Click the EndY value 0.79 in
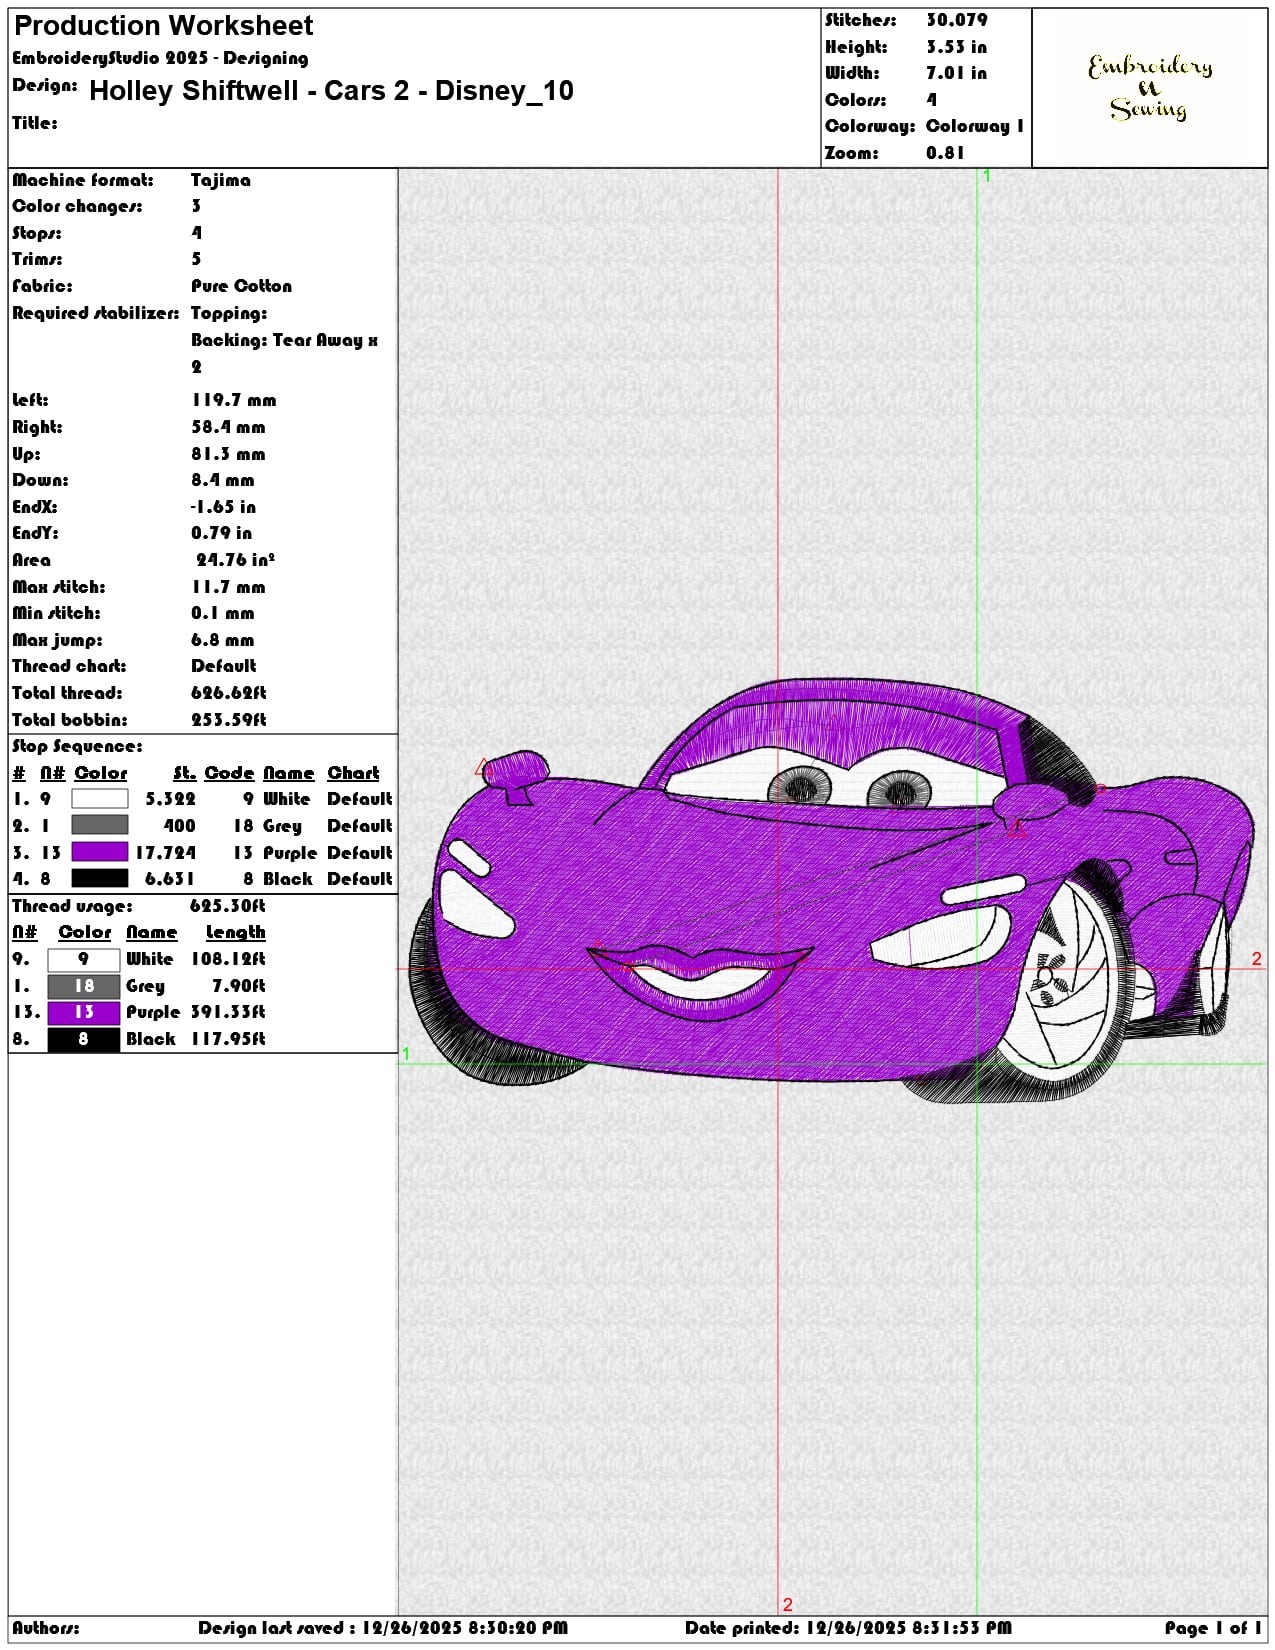The height and width of the screenshot is (1650, 1275). [x=221, y=533]
